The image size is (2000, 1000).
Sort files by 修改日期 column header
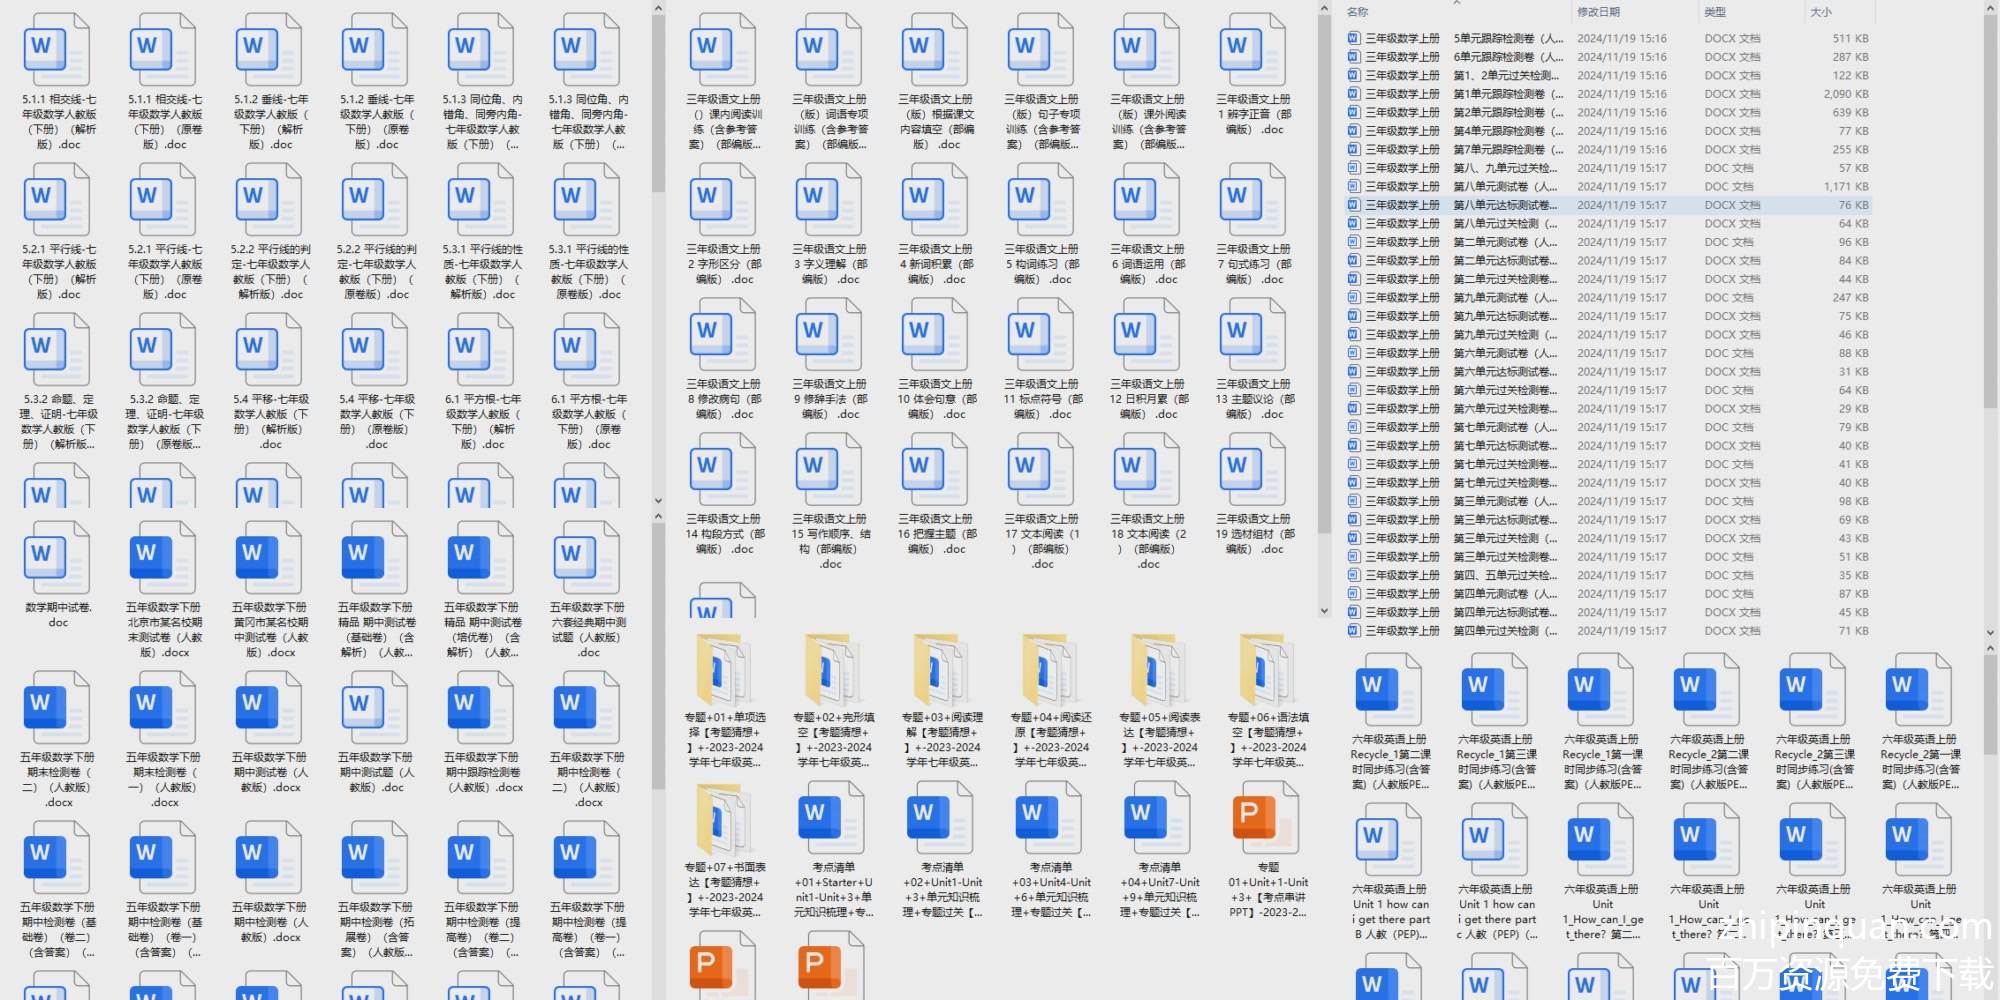tap(1598, 12)
